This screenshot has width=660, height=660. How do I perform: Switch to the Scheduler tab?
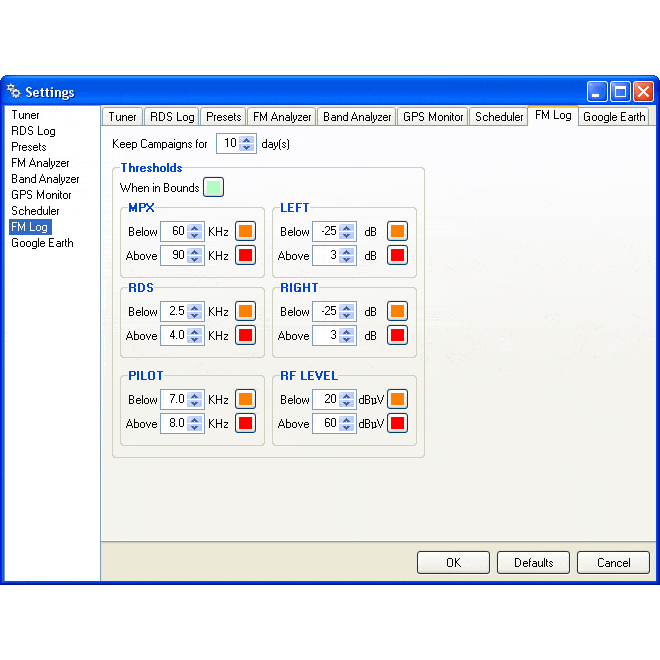tap(499, 117)
